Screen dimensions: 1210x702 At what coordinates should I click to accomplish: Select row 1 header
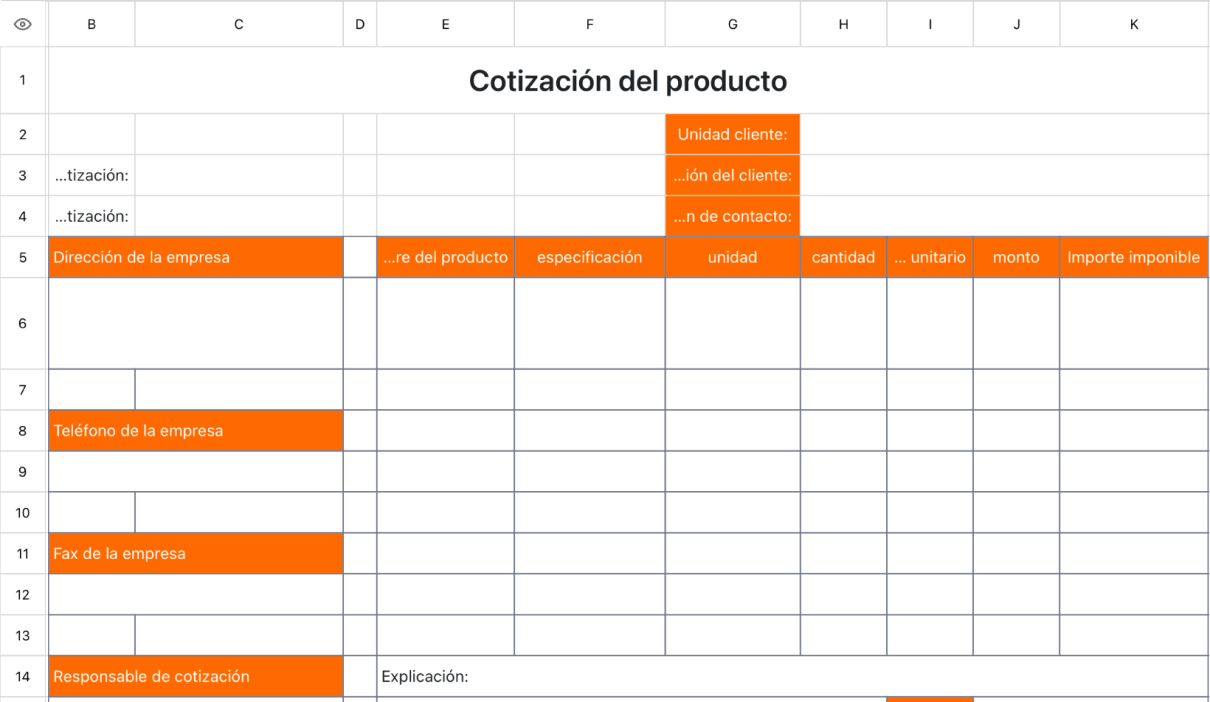pos(23,81)
